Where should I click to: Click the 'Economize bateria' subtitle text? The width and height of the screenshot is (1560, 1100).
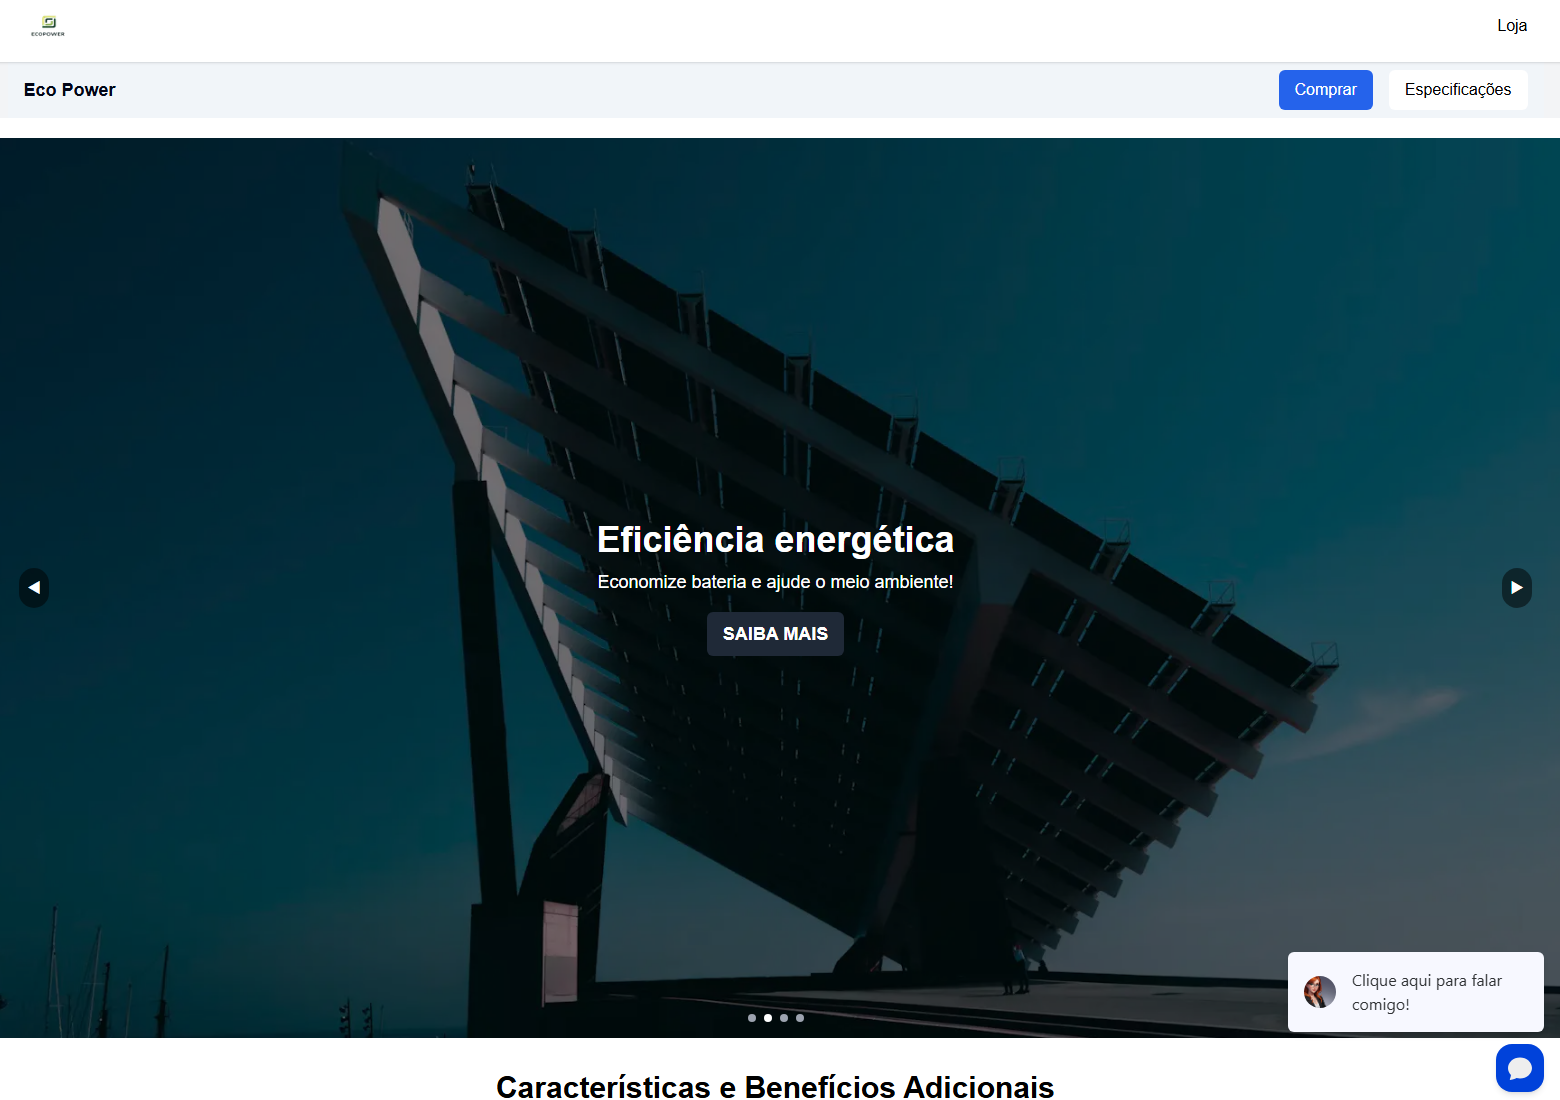(x=775, y=581)
